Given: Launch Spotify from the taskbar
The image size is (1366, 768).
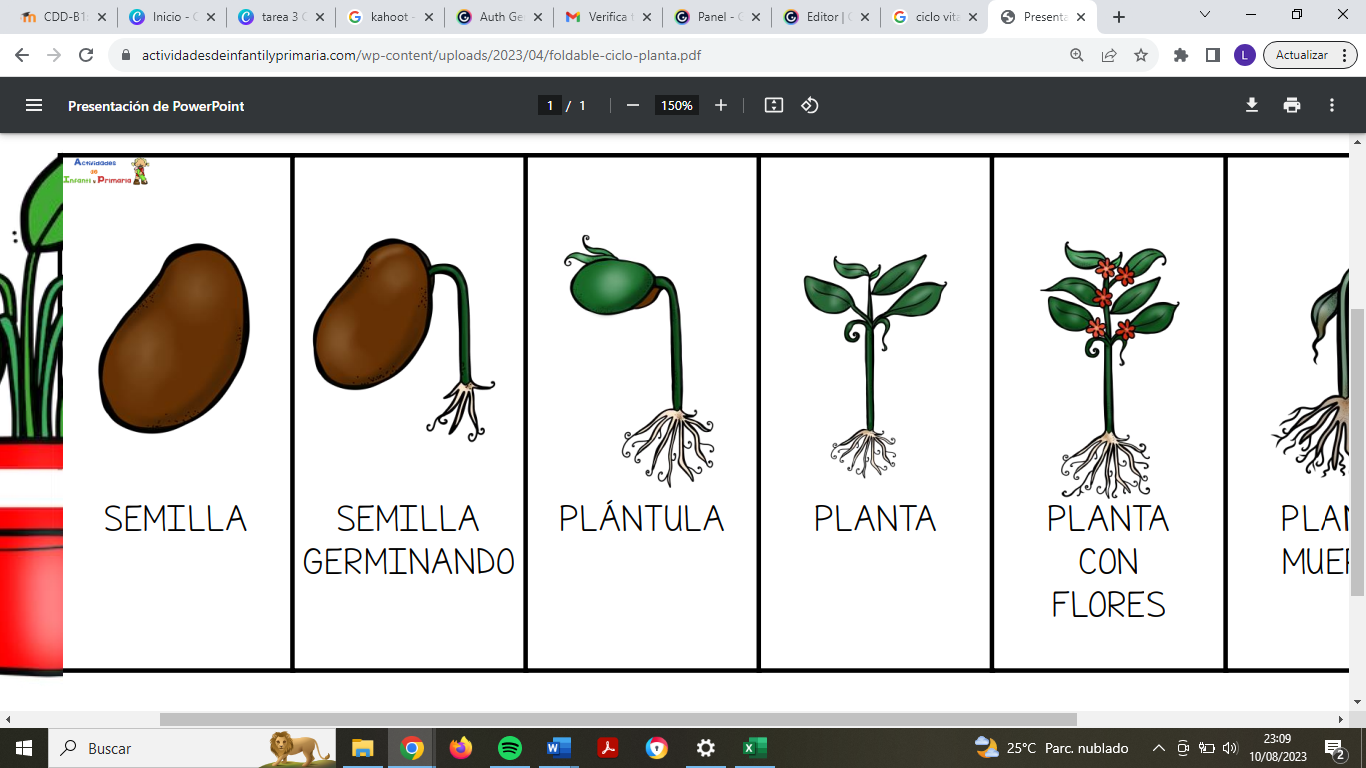Looking at the screenshot, I should tap(508, 748).
